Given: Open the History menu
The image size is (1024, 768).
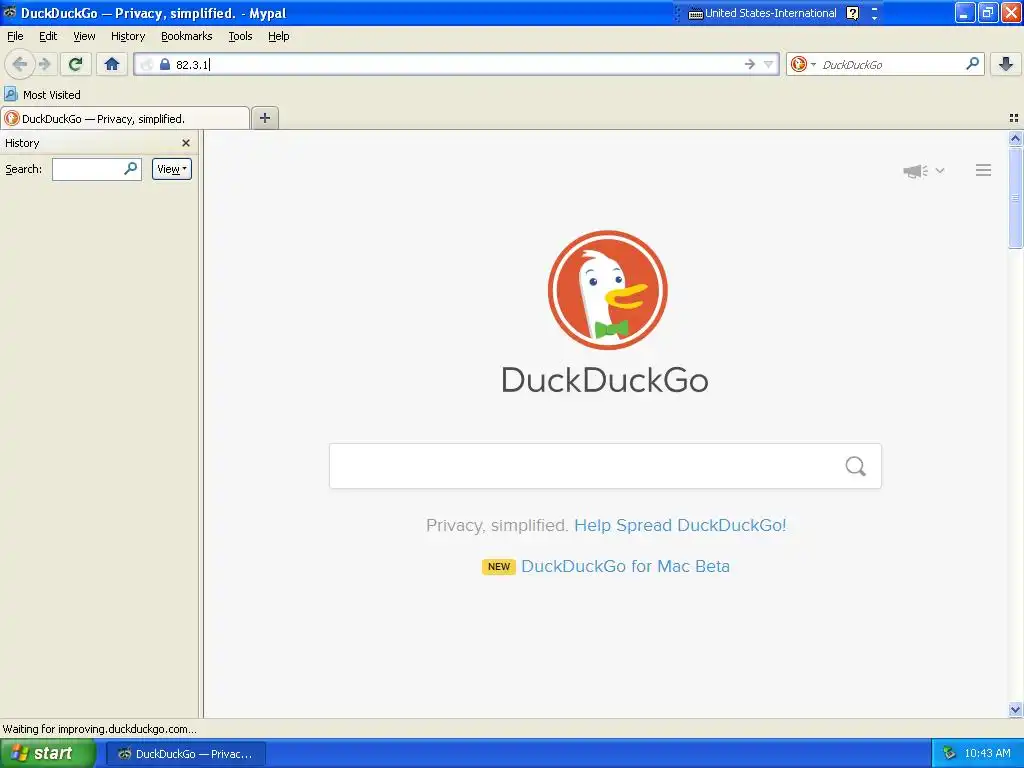Looking at the screenshot, I should (x=128, y=36).
